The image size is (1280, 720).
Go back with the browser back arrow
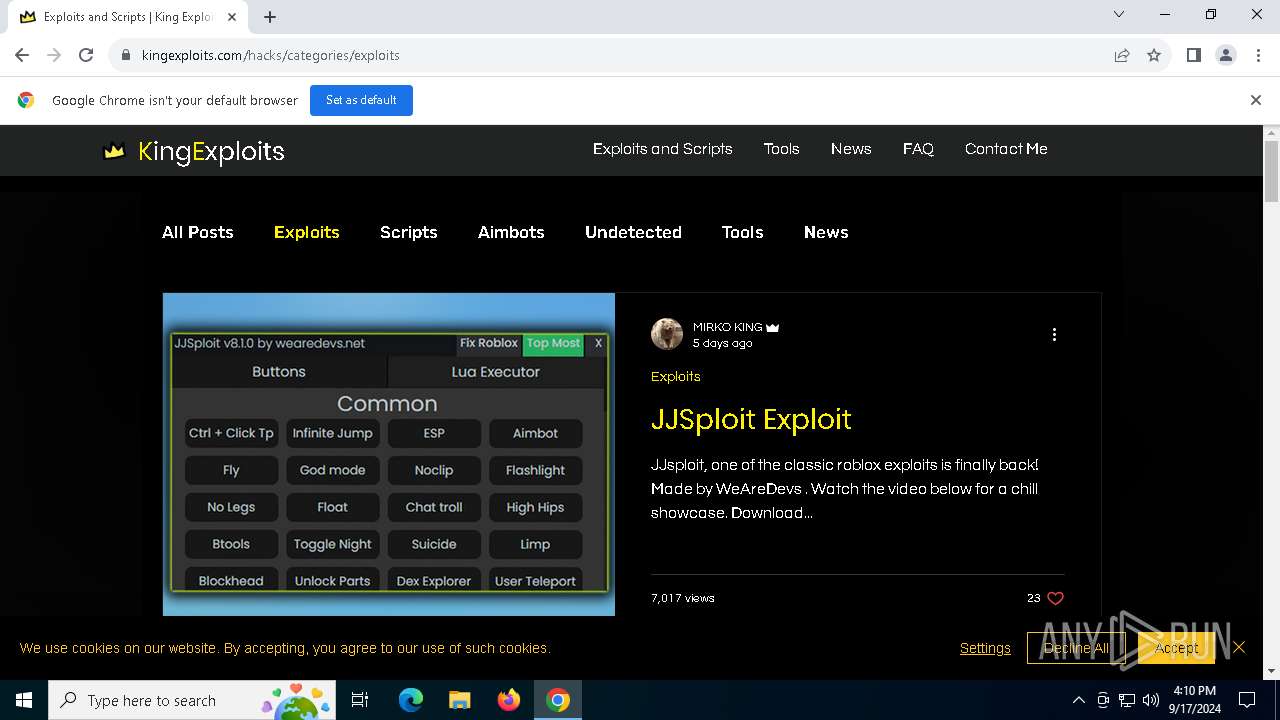pyautogui.click(x=22, y=55)
